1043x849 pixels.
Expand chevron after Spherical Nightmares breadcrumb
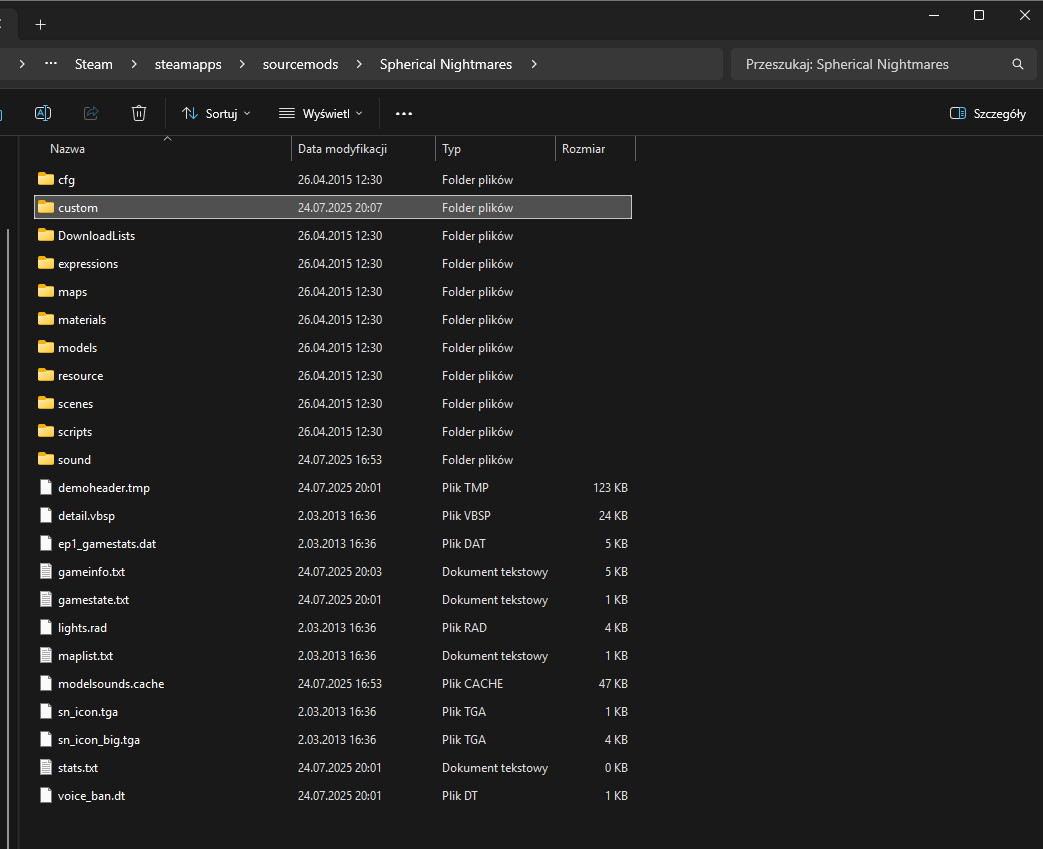(534, 64)
